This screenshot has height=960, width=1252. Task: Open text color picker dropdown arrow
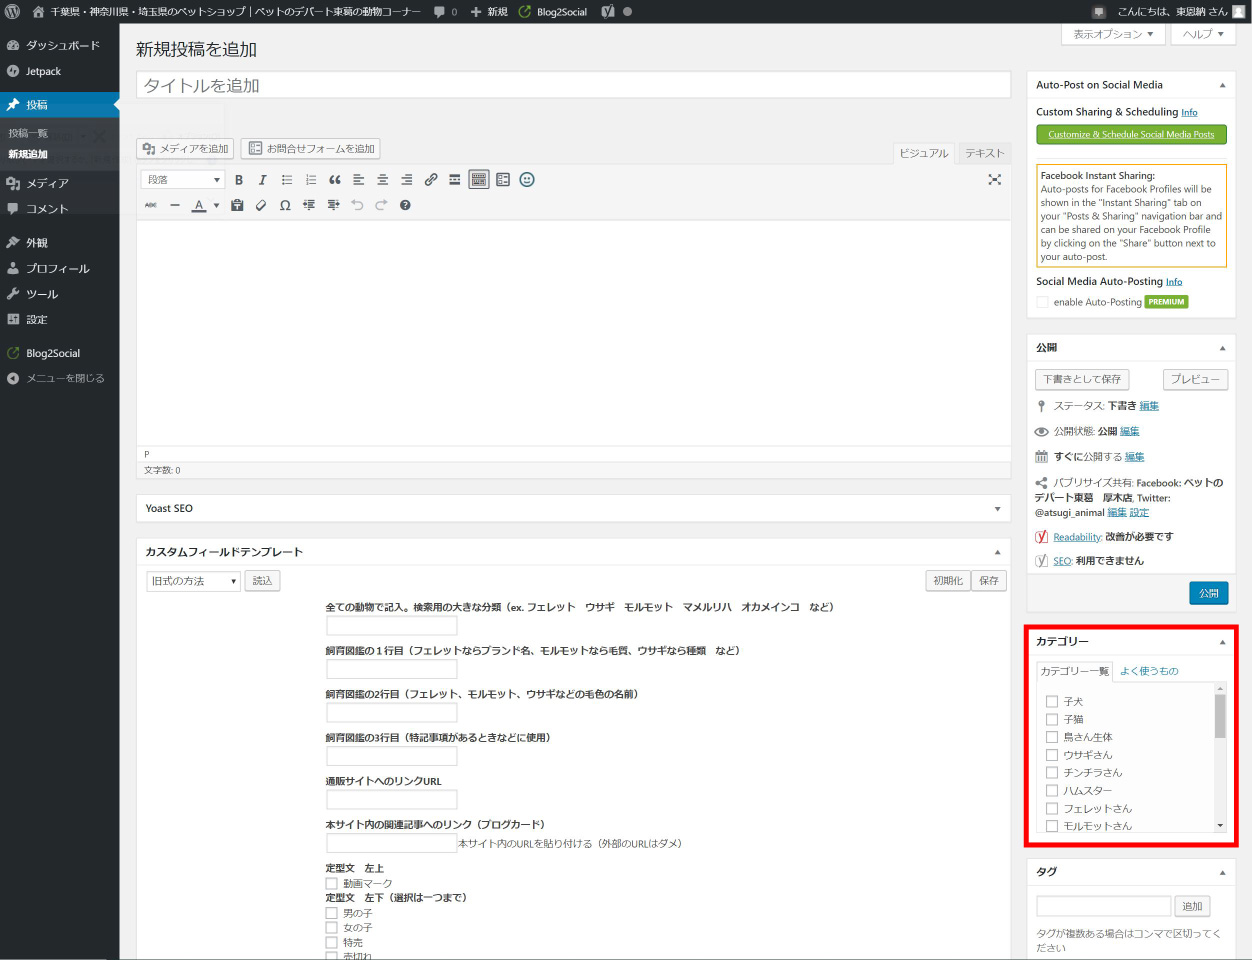coord(216,206)
